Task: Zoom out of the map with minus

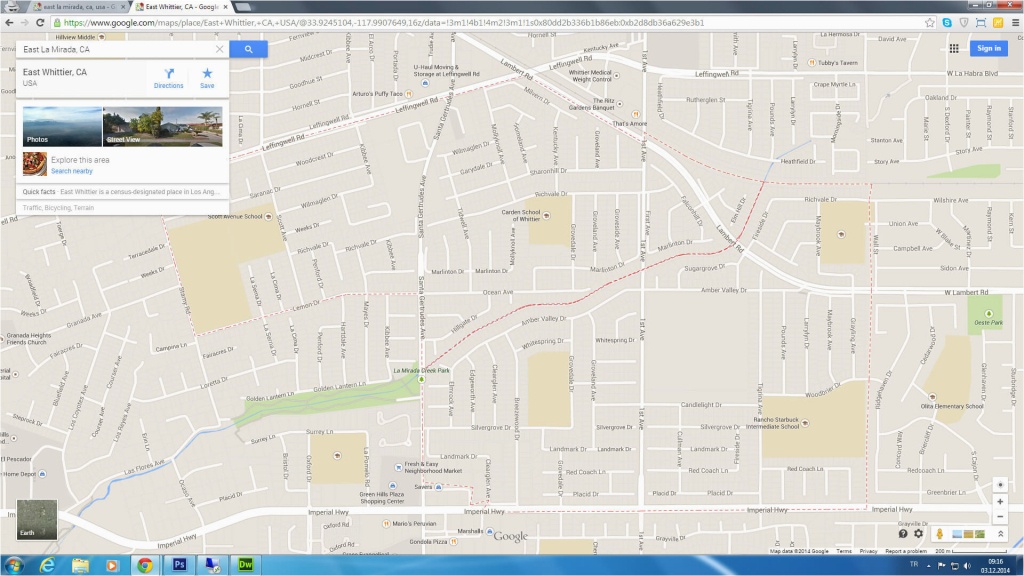Action: 999,517
